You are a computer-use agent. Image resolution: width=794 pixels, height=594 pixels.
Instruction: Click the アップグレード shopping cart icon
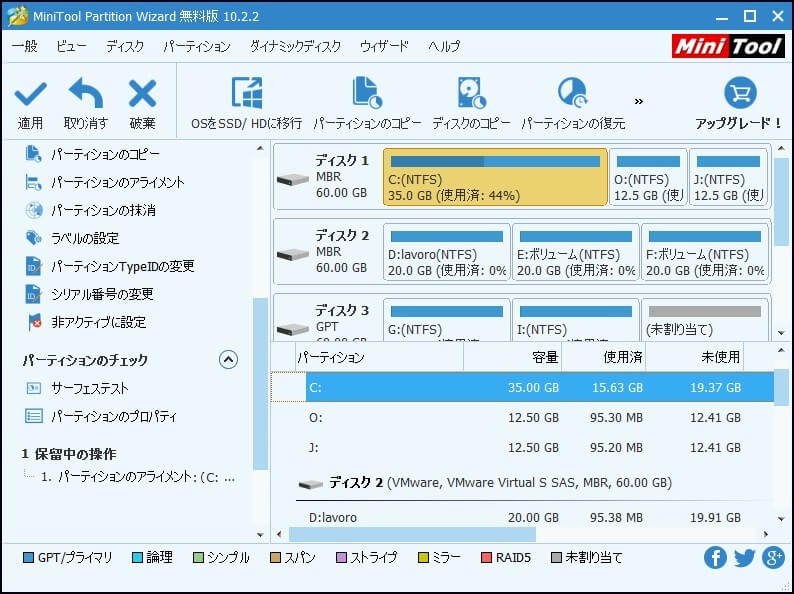point(740,93)
